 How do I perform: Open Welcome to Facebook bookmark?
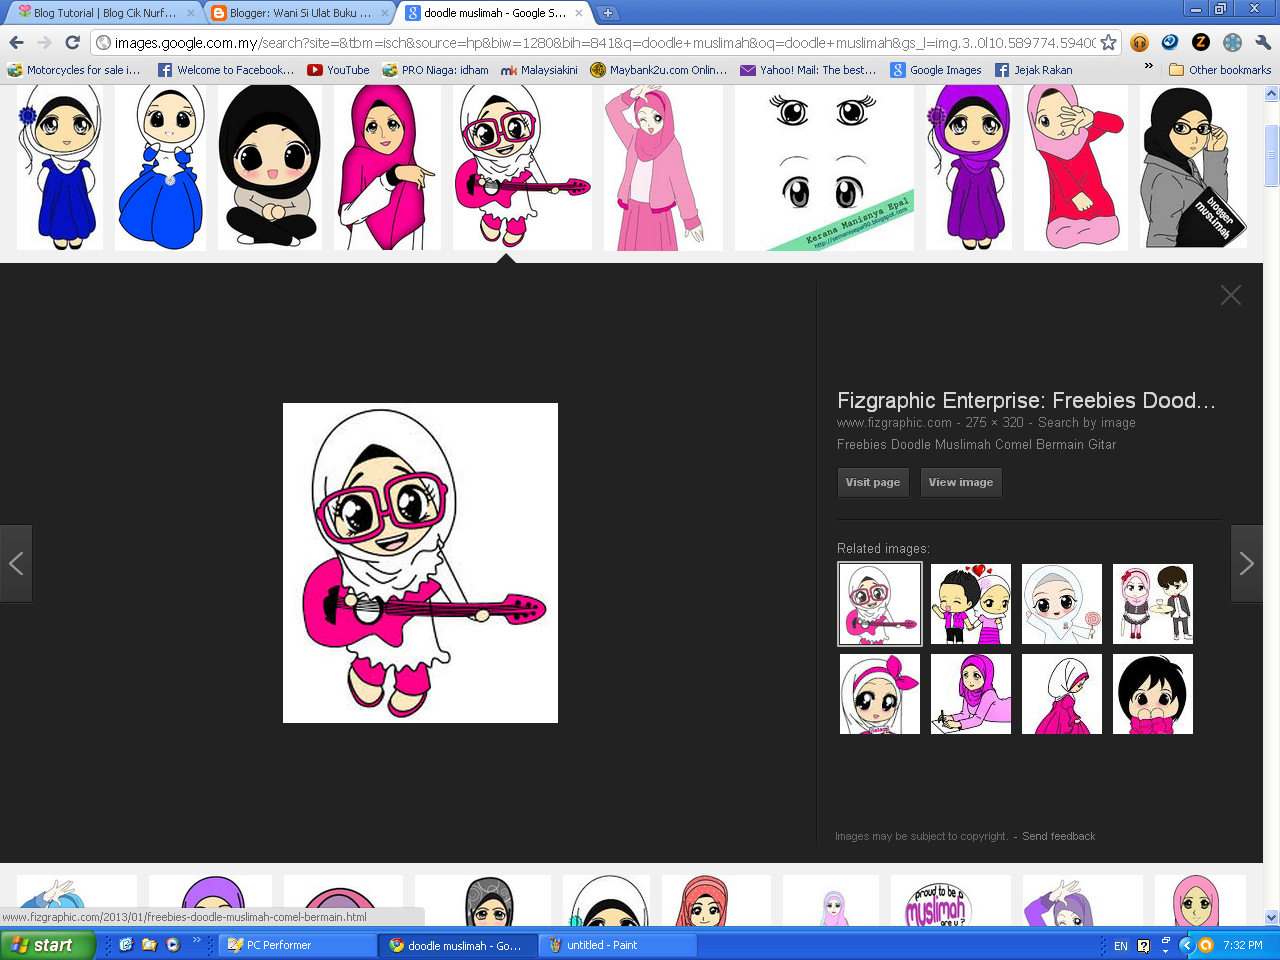click(226, 70)
